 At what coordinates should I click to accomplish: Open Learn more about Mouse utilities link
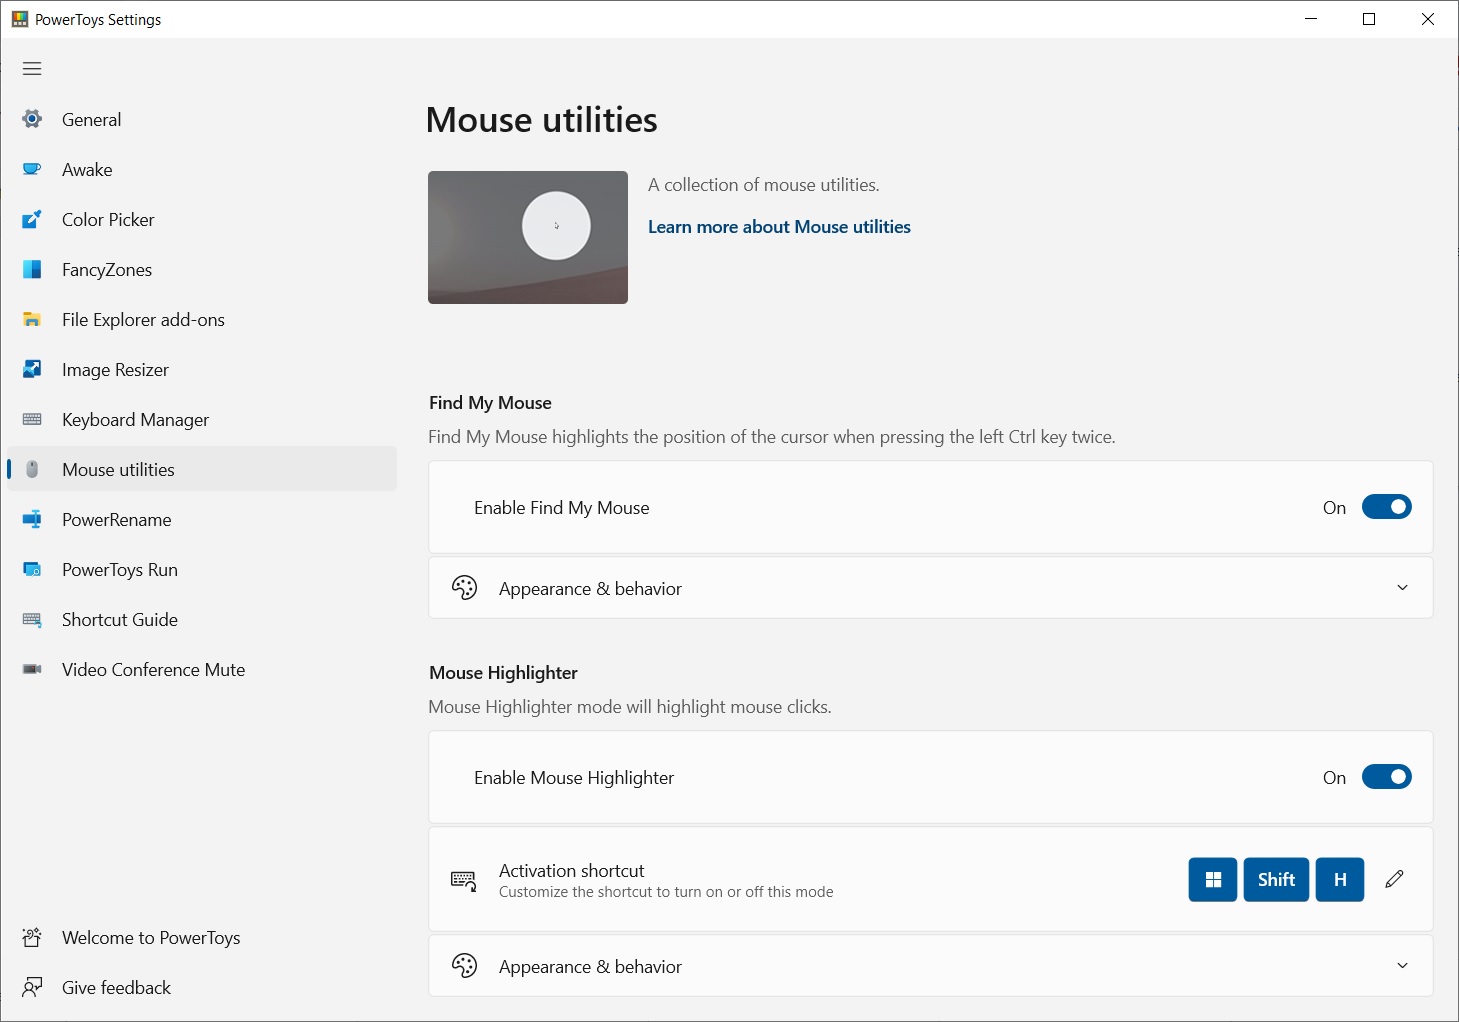pos(779,227)
